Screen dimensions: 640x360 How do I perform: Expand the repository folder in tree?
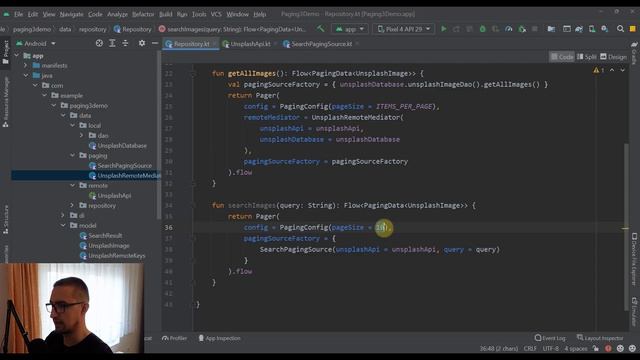(x=72, y=205)
